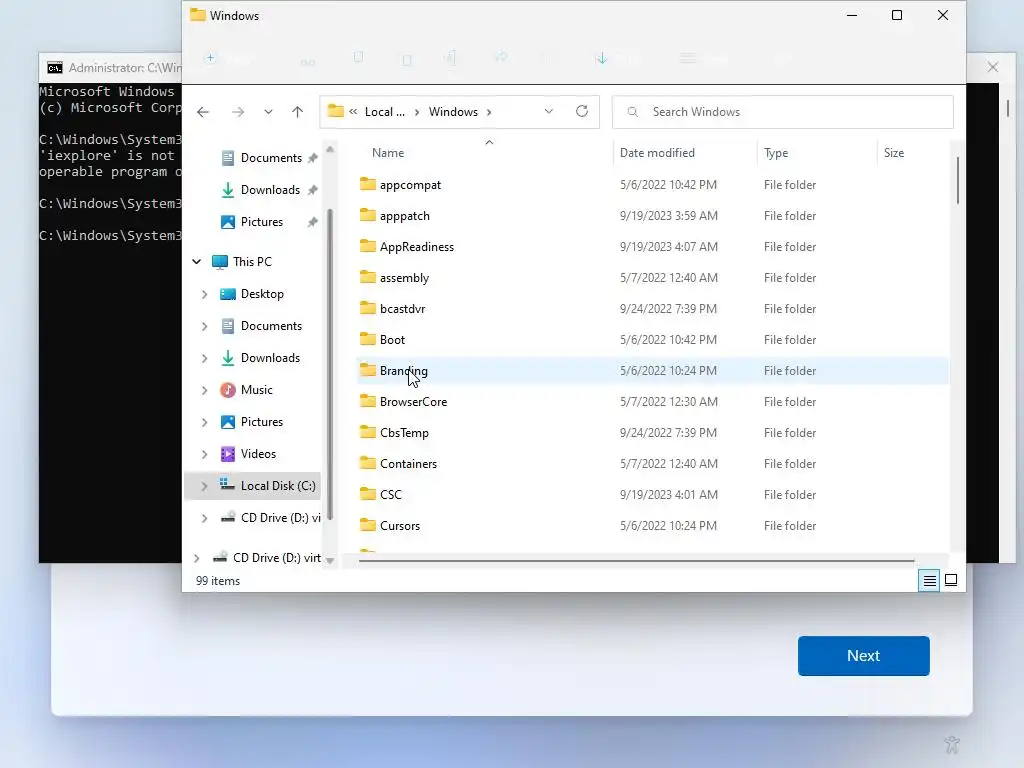Select the CSC folder icon
Viewport: 1024px width, 768px height.
[x=368, y=494]
